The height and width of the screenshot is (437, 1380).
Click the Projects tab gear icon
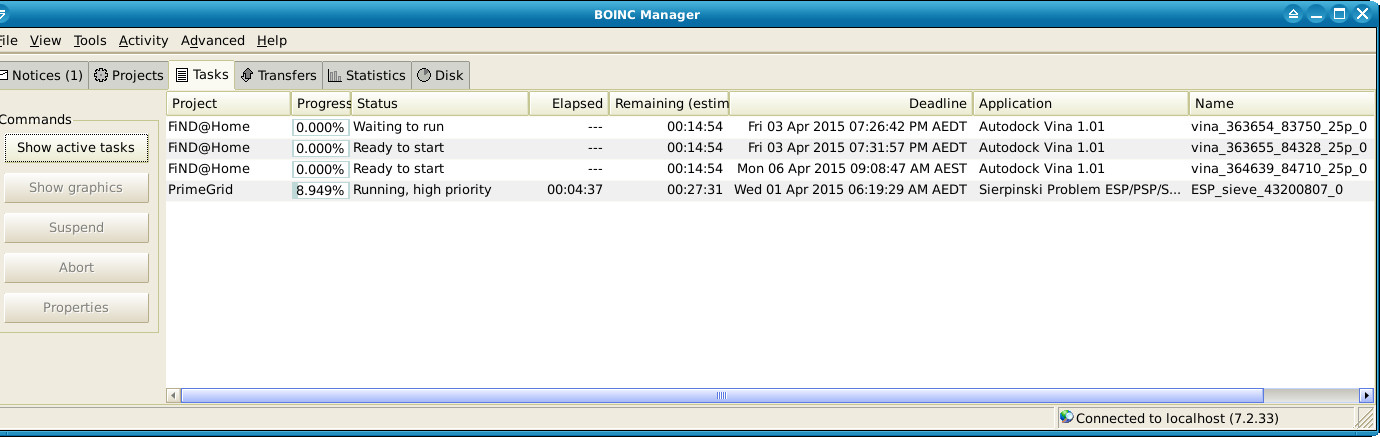click(x=101, y=75)
